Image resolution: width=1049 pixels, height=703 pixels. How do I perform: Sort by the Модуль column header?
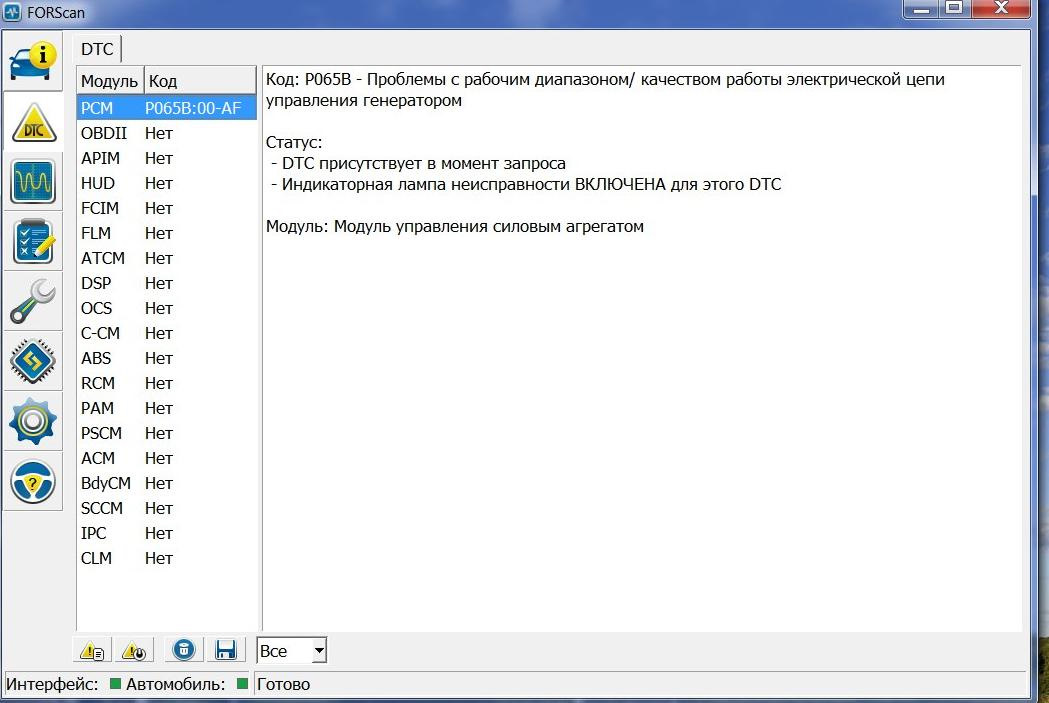tap(110, 82)
